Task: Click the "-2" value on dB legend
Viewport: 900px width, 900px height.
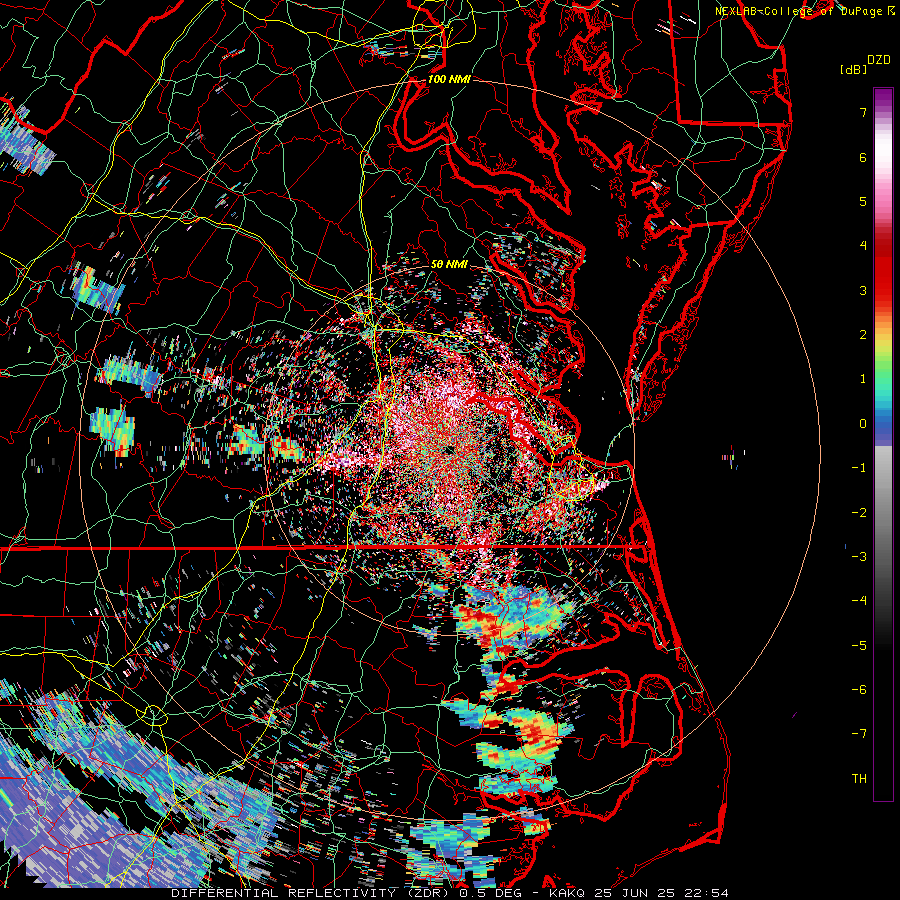Action: click(x=859, y=513)
